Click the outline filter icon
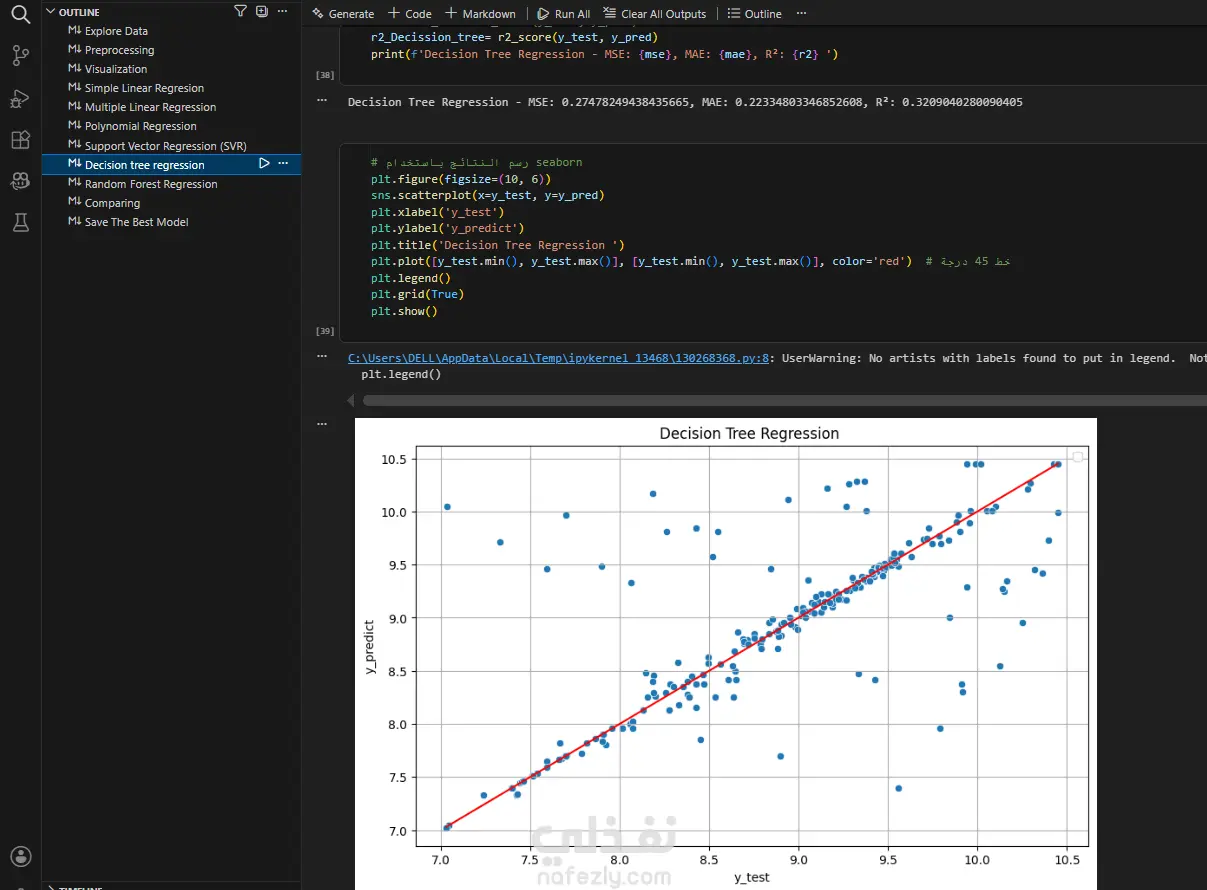Screen dimensions: 1207x890 (x=240, y=12)
